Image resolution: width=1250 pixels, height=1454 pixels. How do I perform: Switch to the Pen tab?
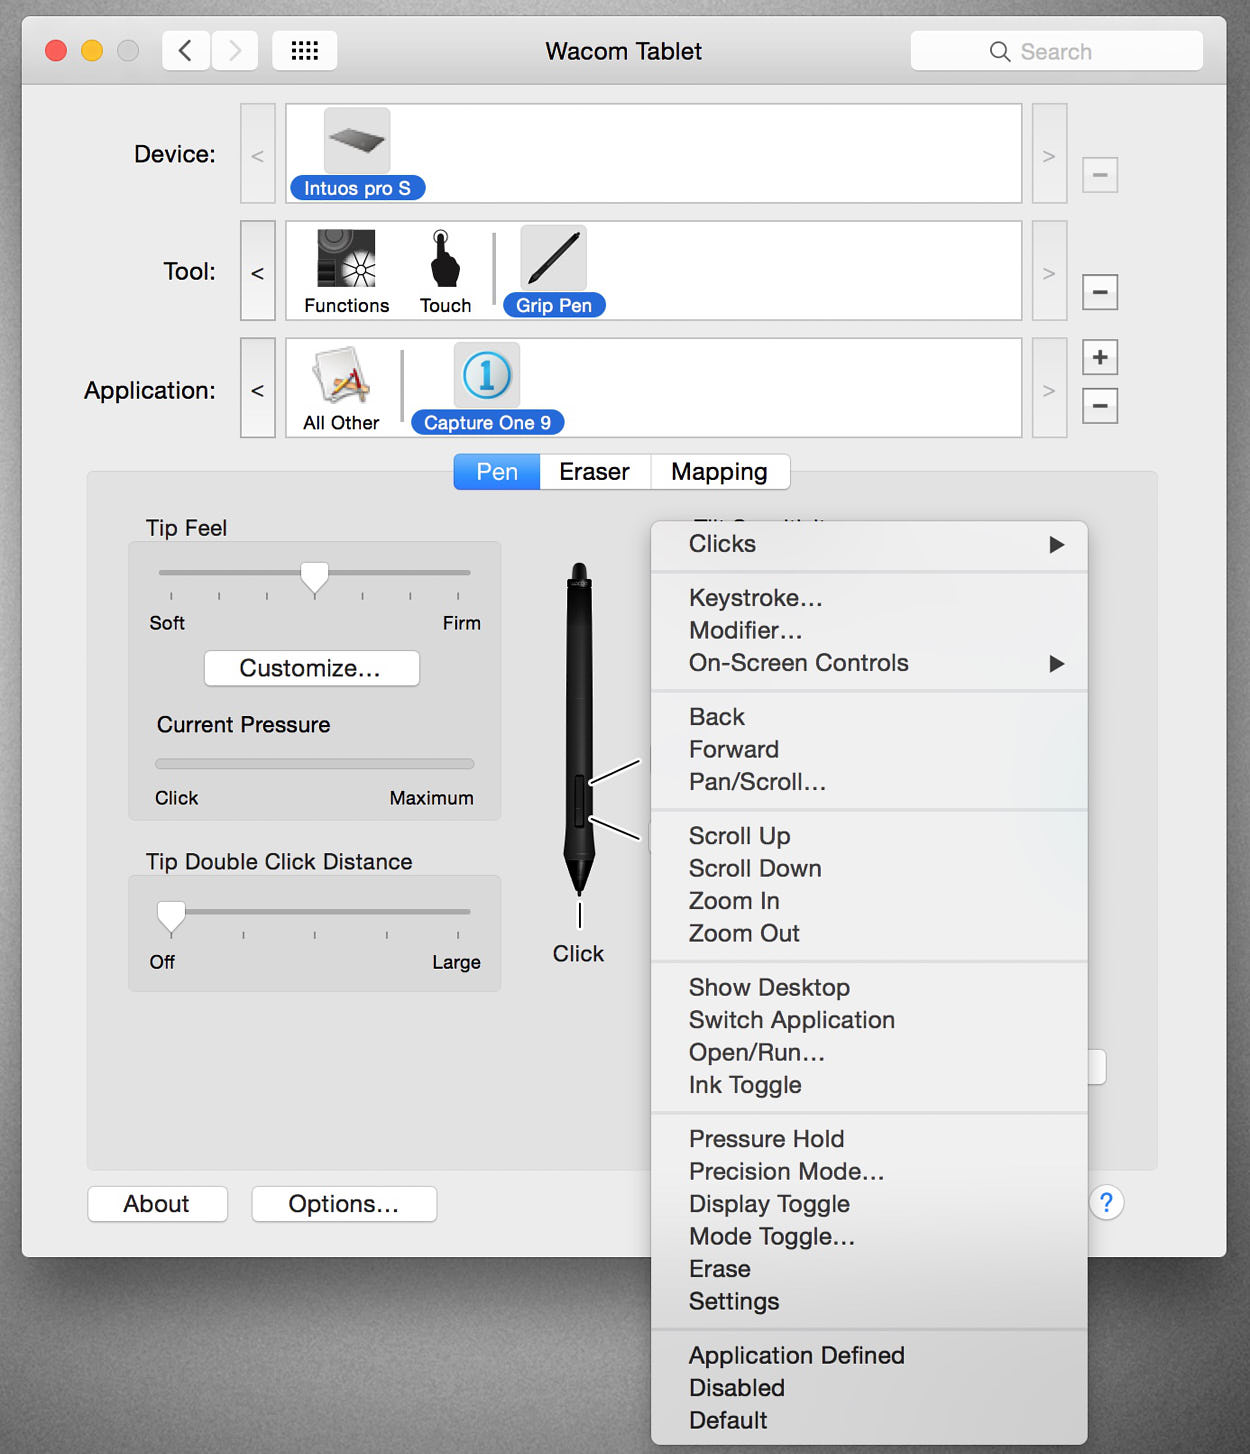497,472
